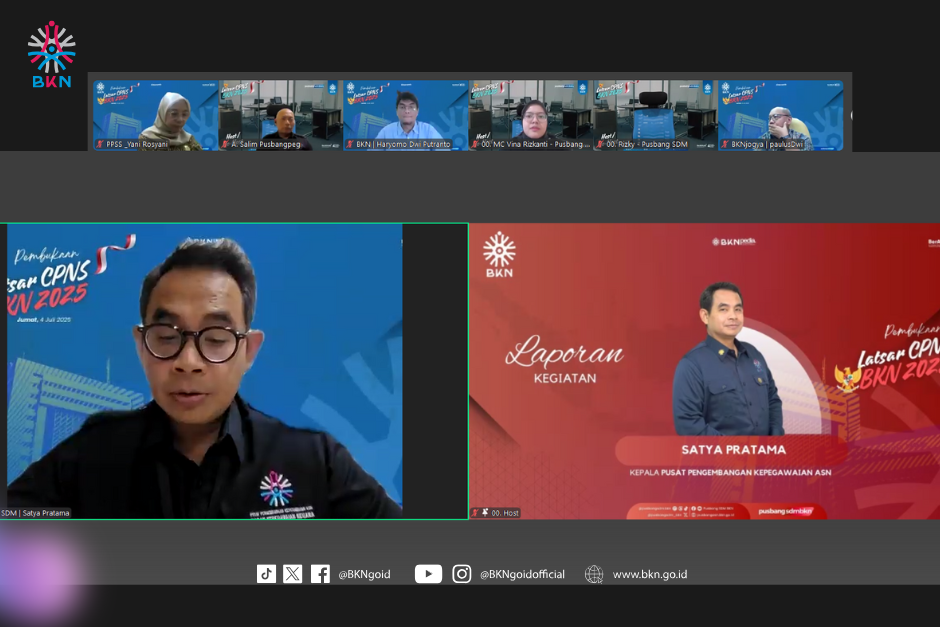The width and height of the screenshot is (940, 627).
Task: Select BKN | Haryomo Dwi Putranto thumbnail
Action: (x=405, y=115)
